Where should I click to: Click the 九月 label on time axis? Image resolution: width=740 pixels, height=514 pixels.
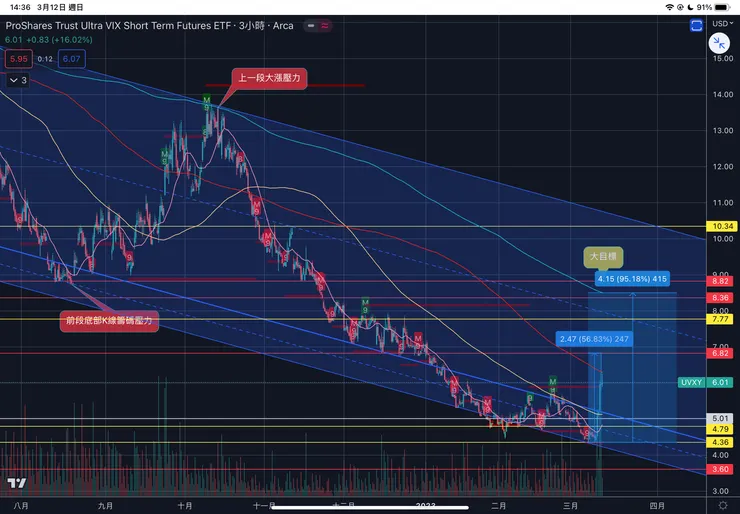[105, 506]
